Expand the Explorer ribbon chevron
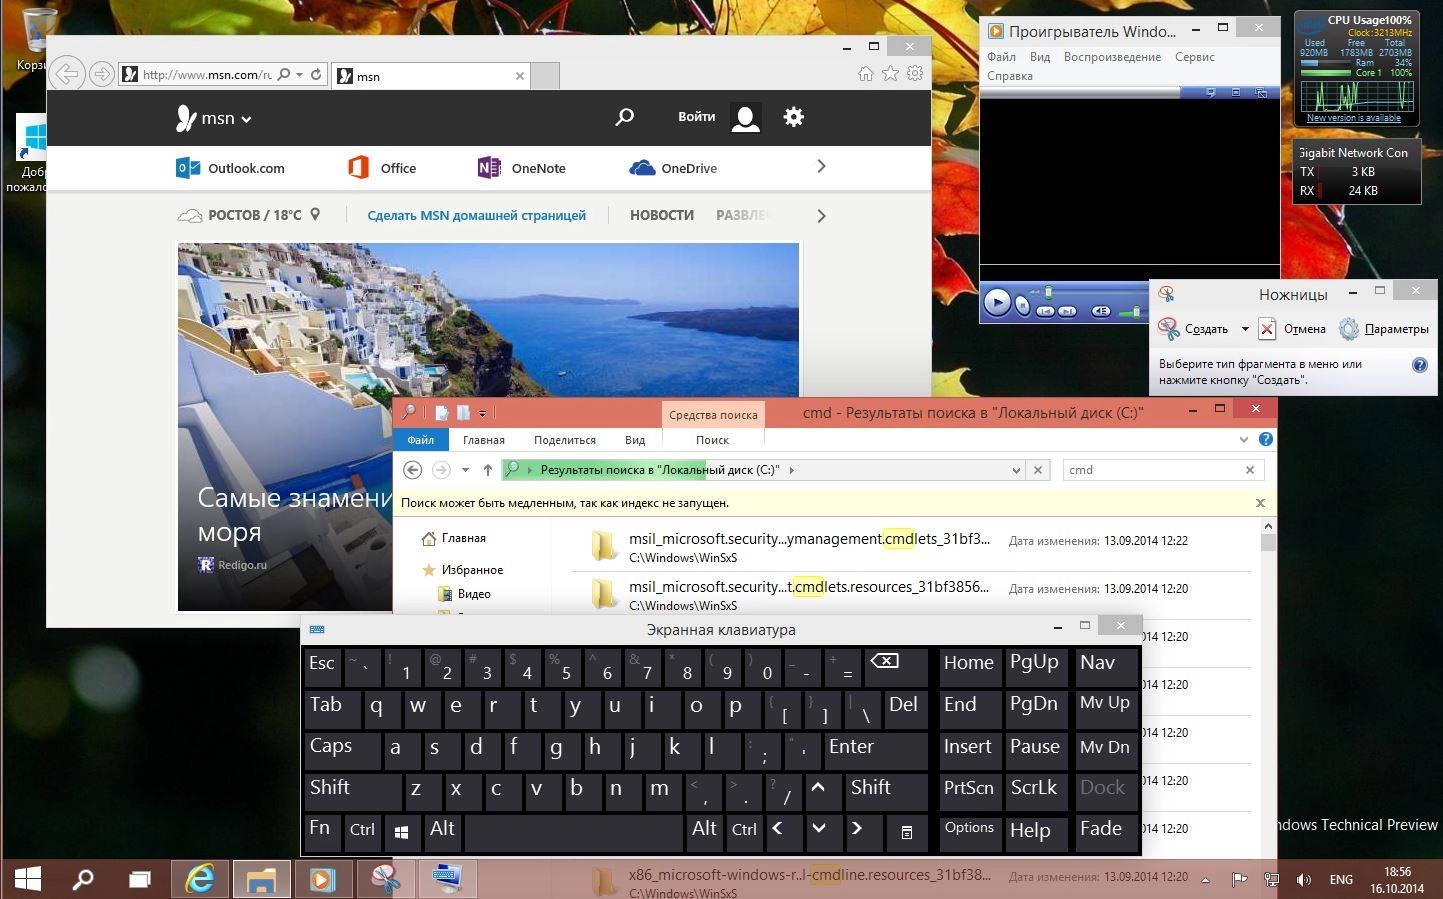The width and height of the screenshot is (1443, 899). [x=1243, y=439]
